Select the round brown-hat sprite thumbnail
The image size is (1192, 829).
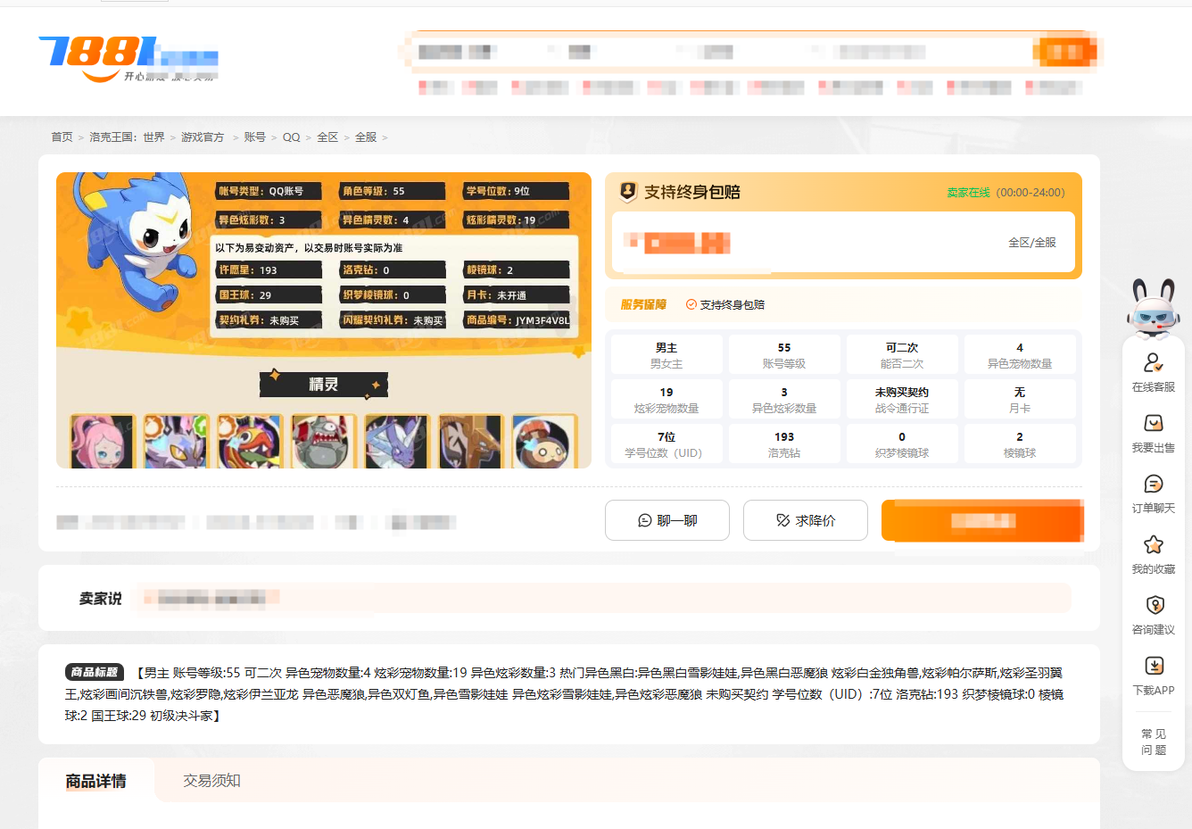[x=544, y=440]
